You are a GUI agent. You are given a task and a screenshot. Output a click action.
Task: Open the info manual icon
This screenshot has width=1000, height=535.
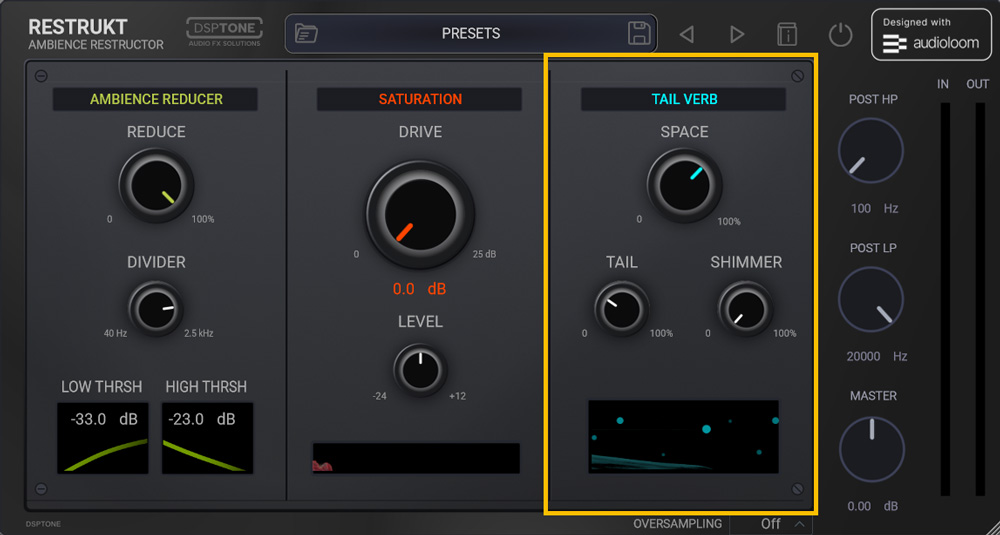pos(787,34)
